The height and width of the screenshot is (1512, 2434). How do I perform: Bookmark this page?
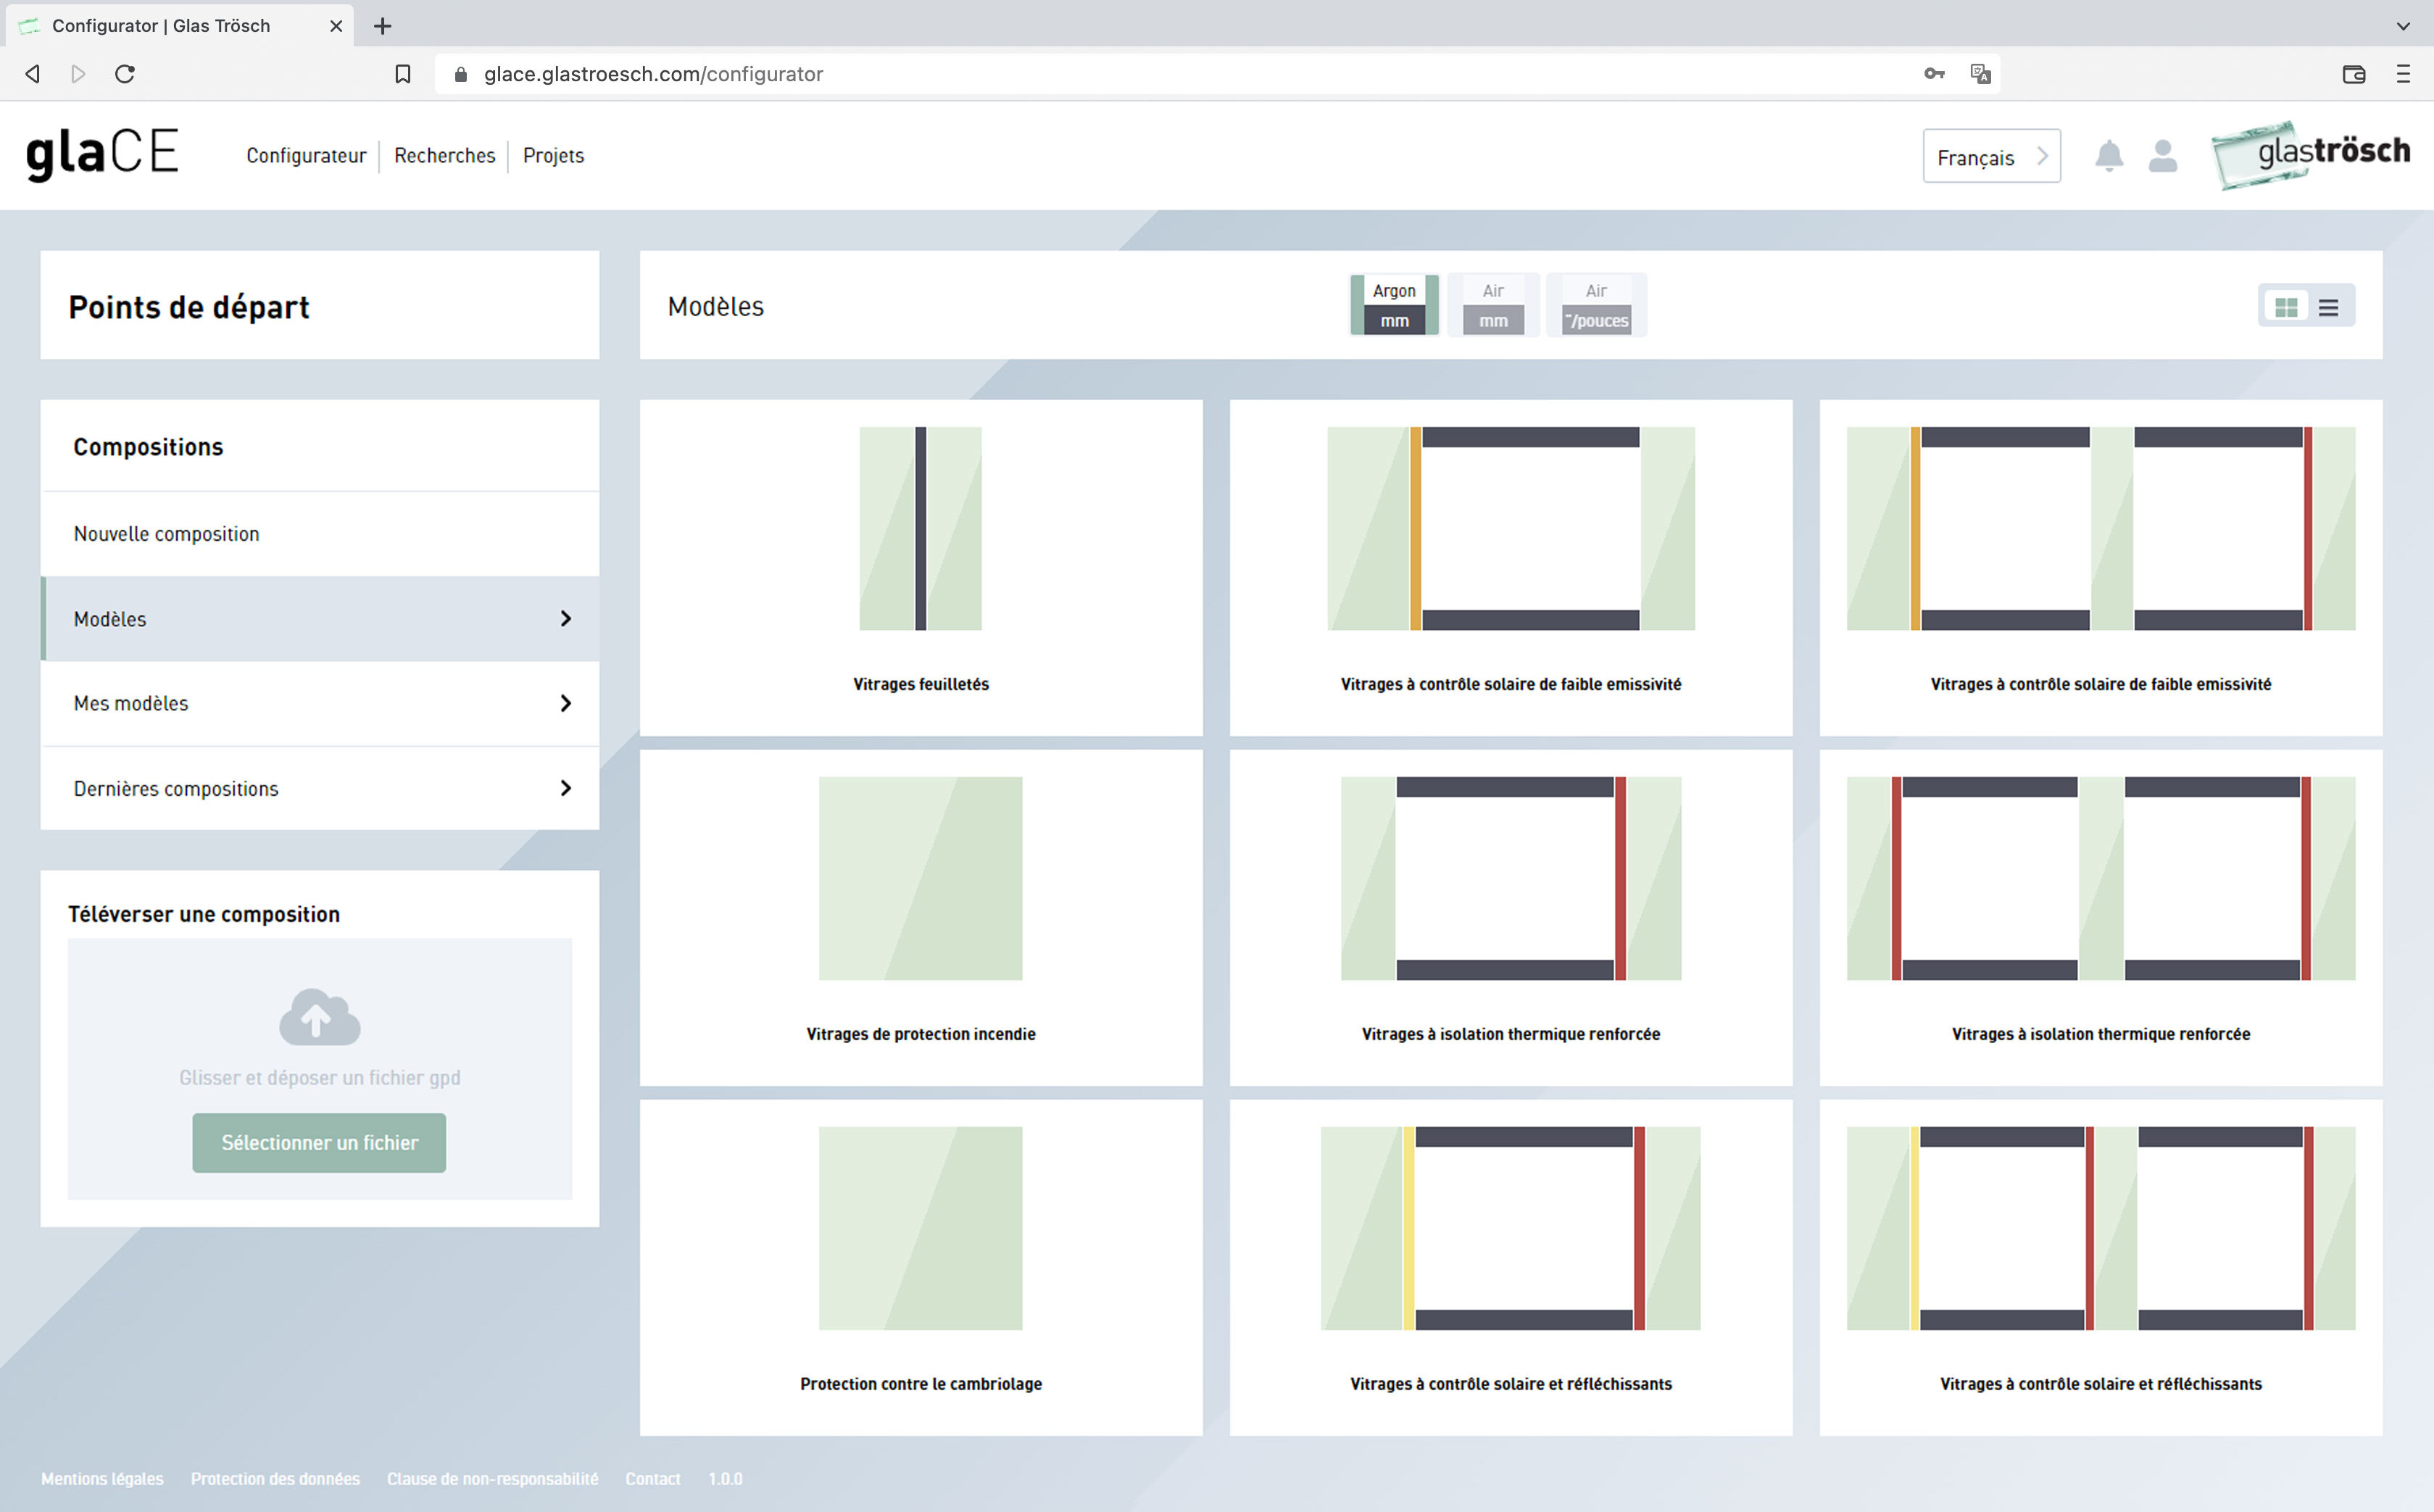pos(403,74)
